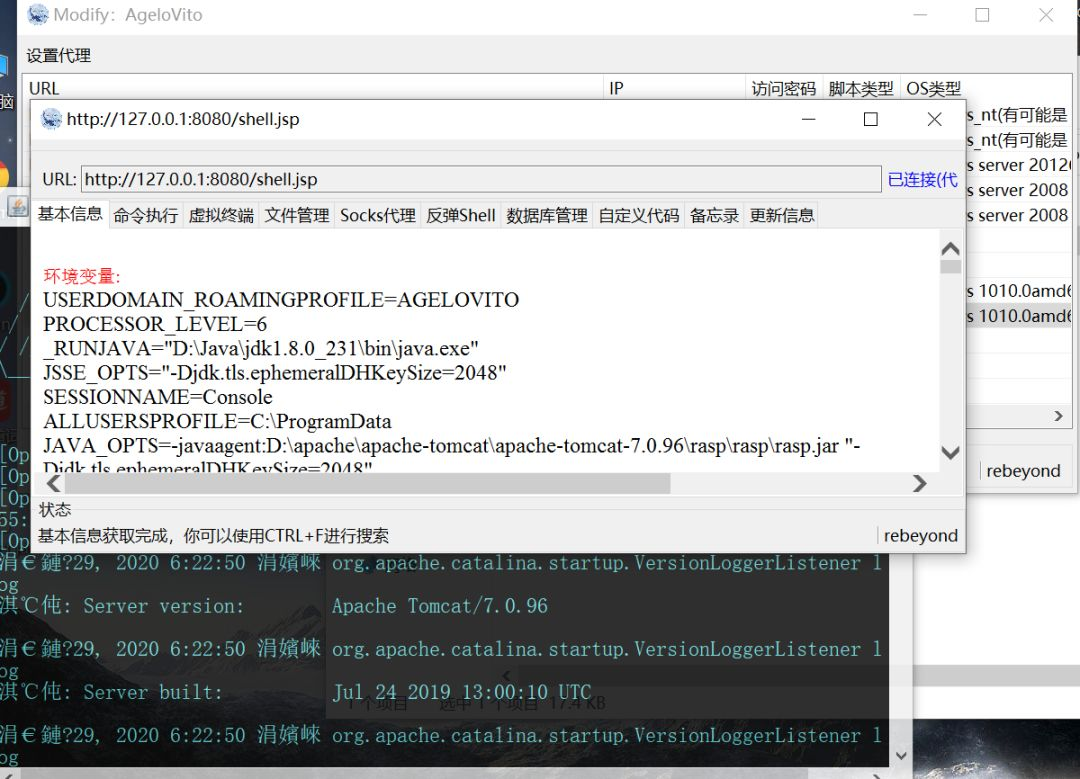Click the URL field with shell.jsp address

tap(481, 179)
